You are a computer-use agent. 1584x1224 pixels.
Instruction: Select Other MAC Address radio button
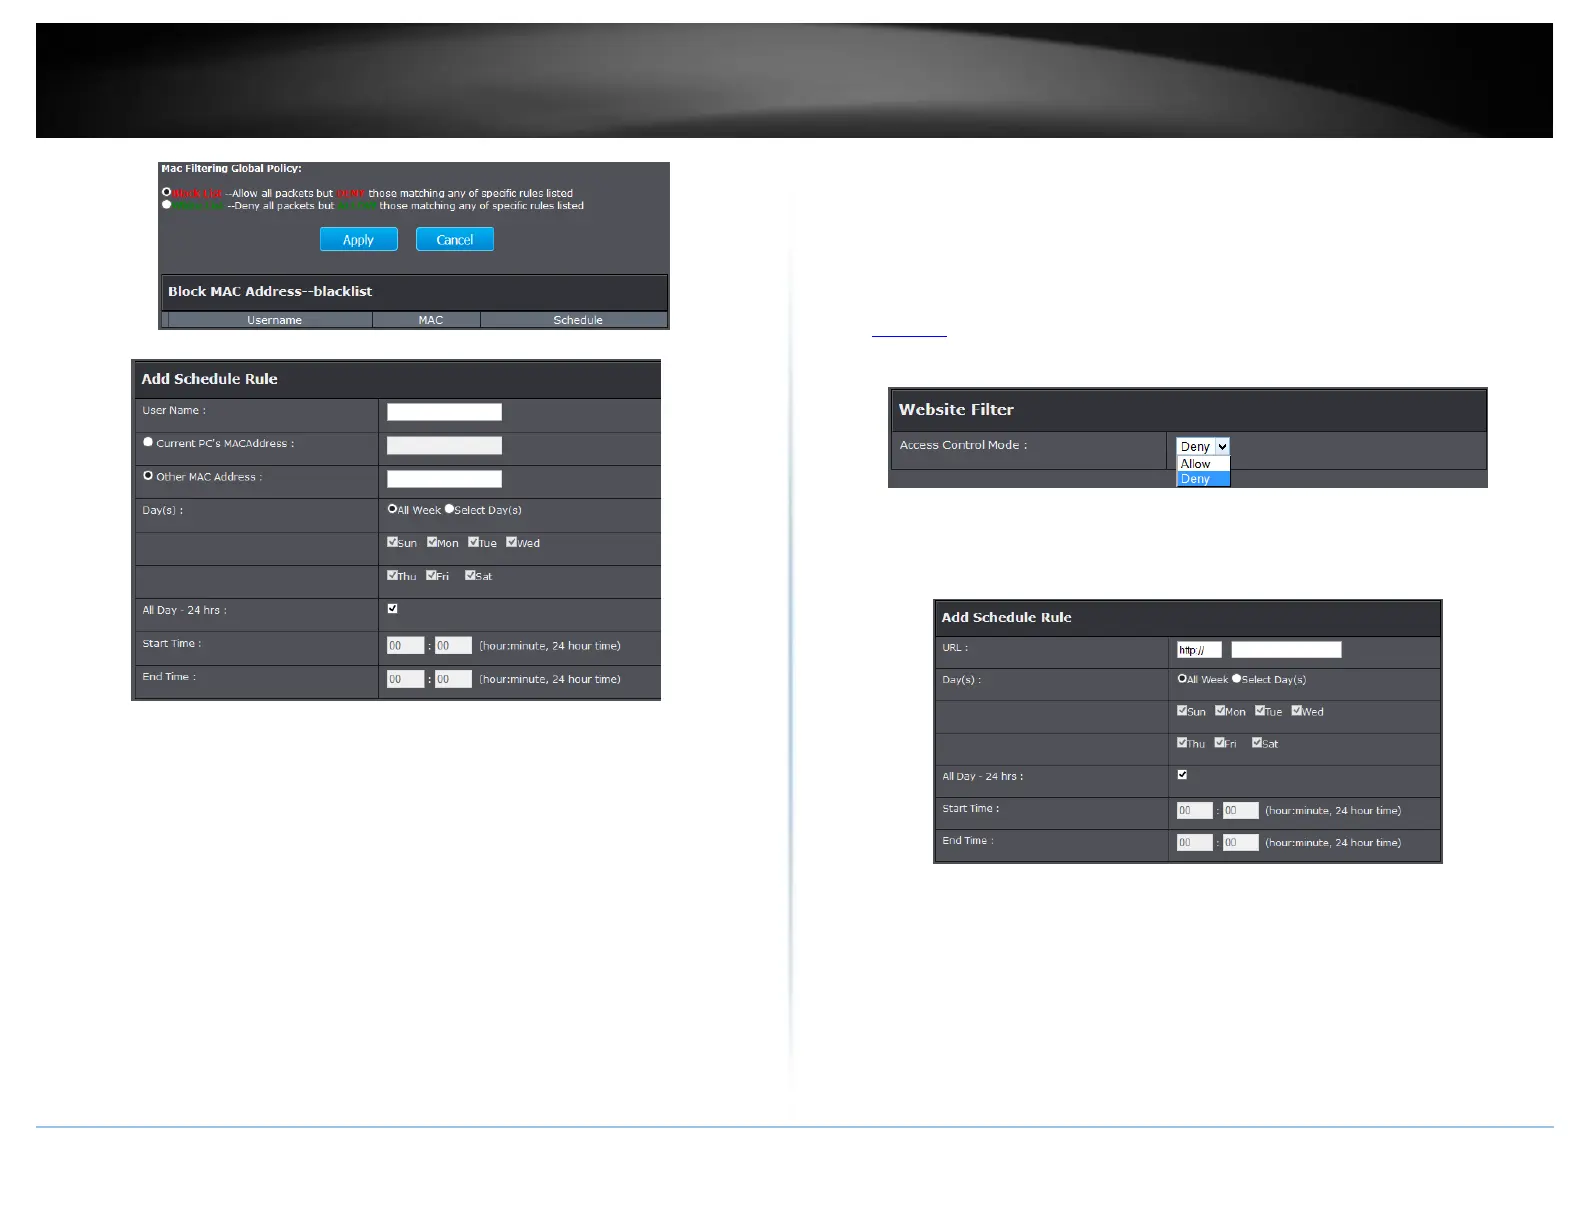(x=148, y=476)
